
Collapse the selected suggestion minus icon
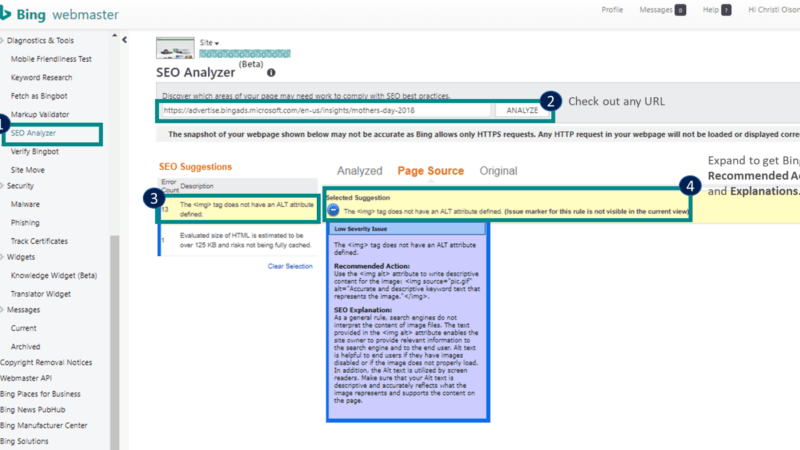coord(333,210)
